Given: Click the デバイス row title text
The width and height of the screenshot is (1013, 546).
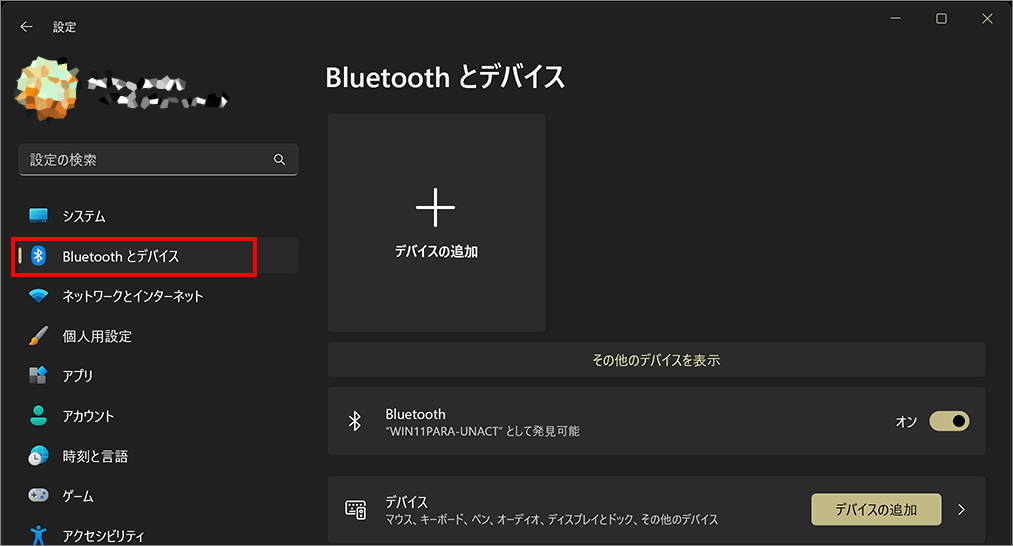Looking at the screenshot, I should pos(406,501).
